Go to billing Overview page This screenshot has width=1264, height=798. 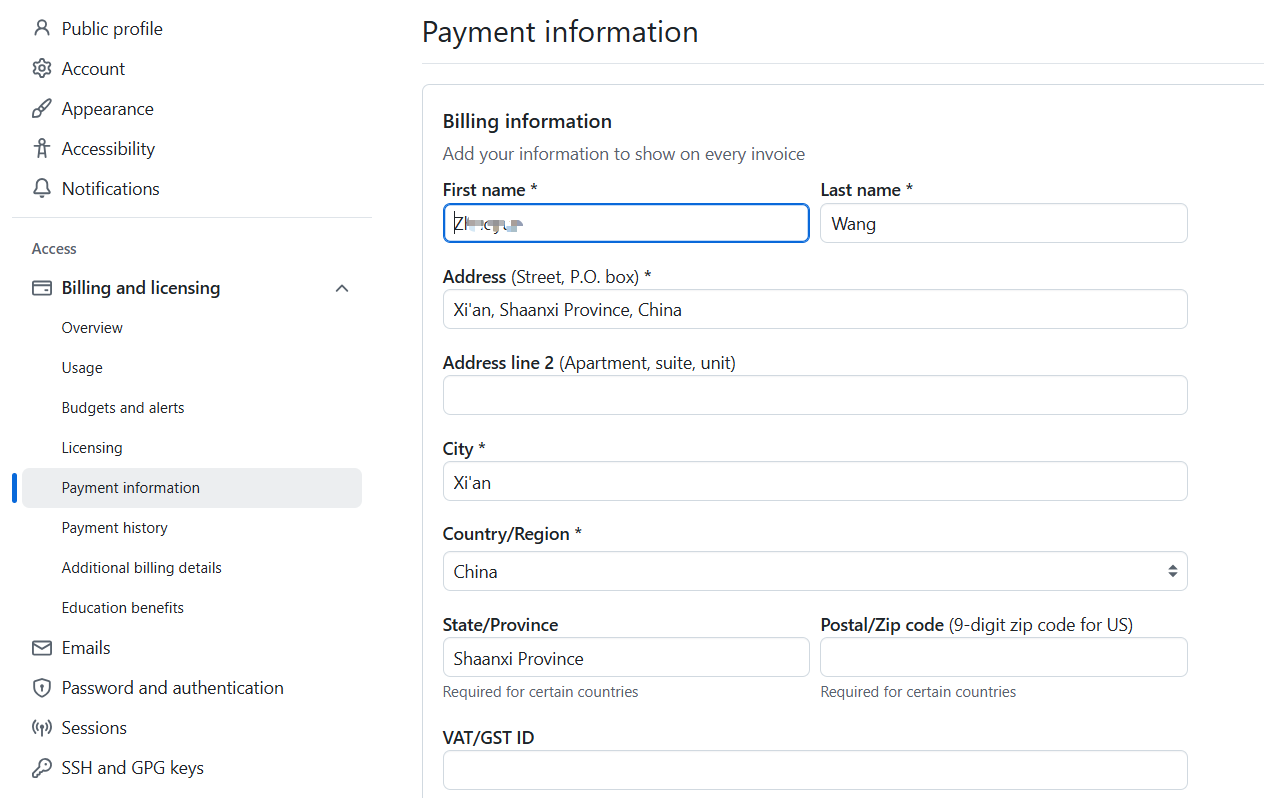point(92,328)
